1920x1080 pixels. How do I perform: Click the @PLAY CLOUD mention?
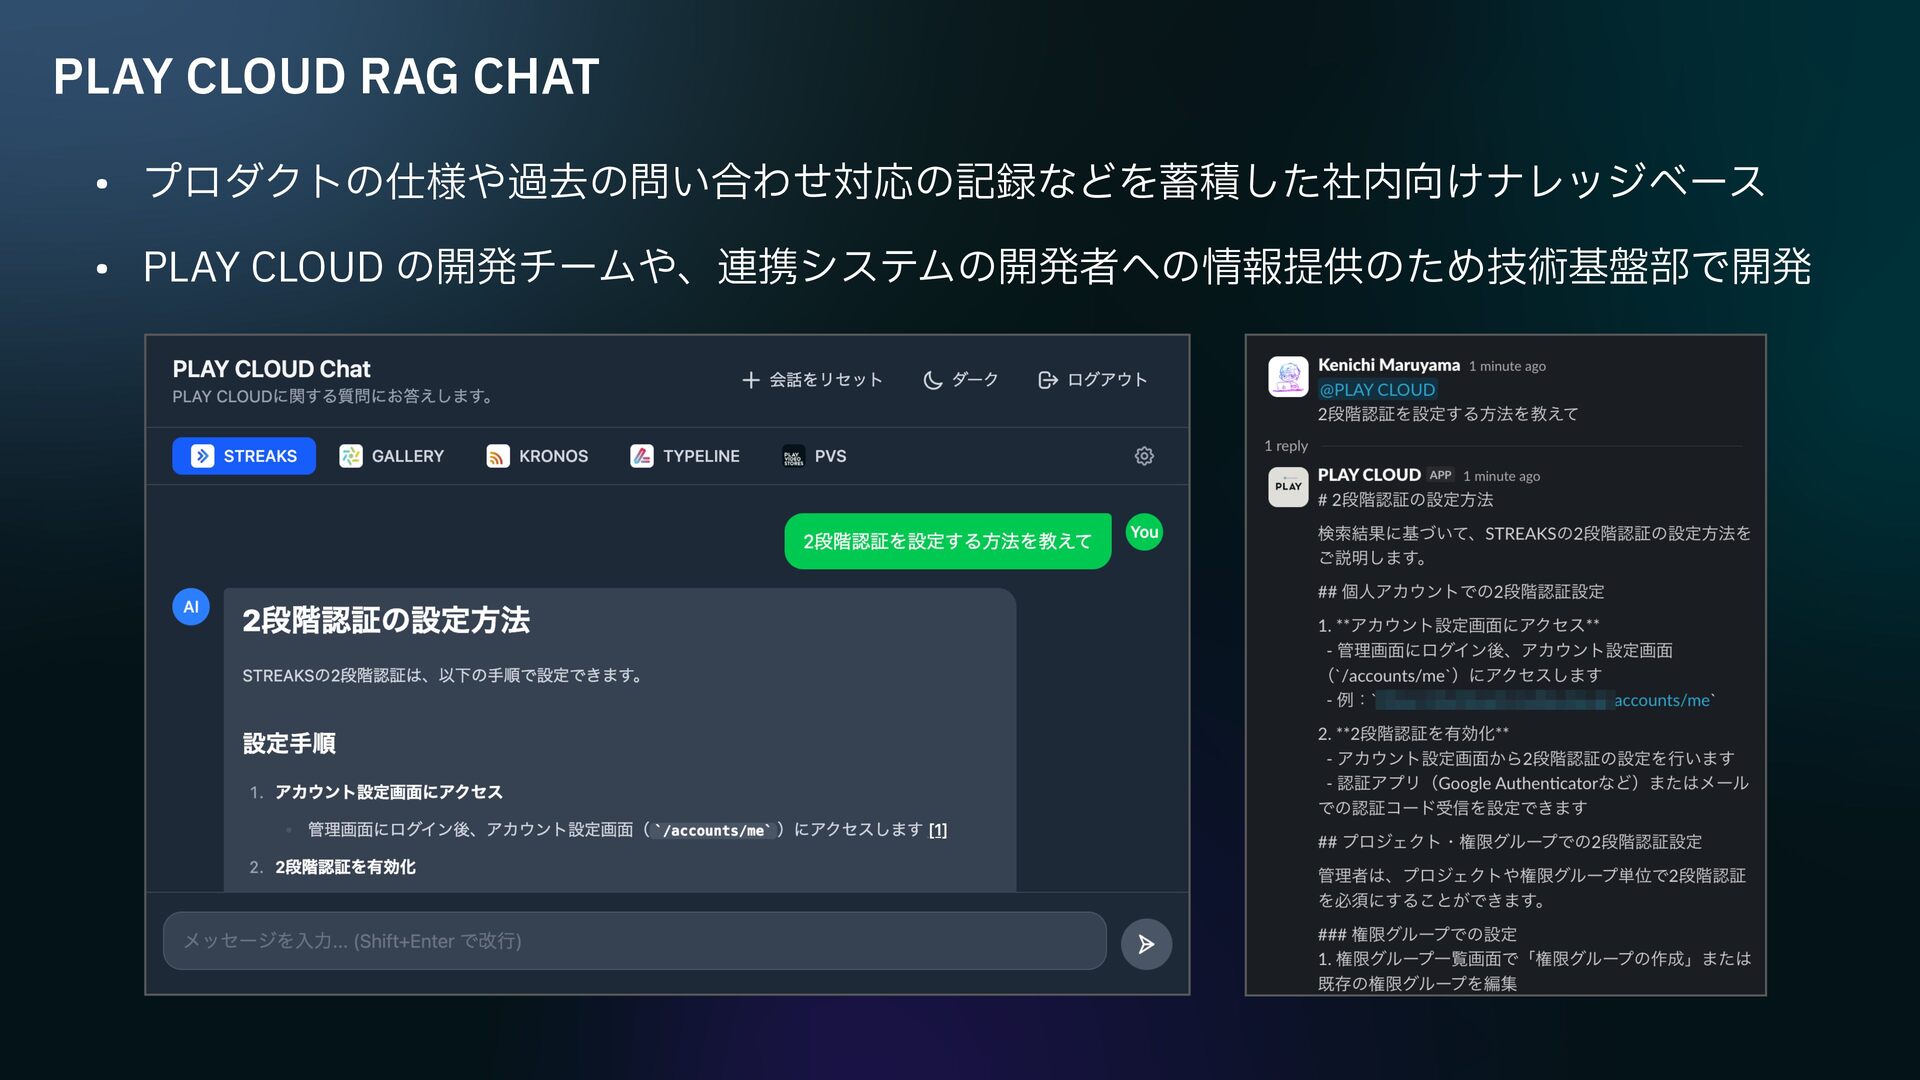click(x=1377, y=390)
